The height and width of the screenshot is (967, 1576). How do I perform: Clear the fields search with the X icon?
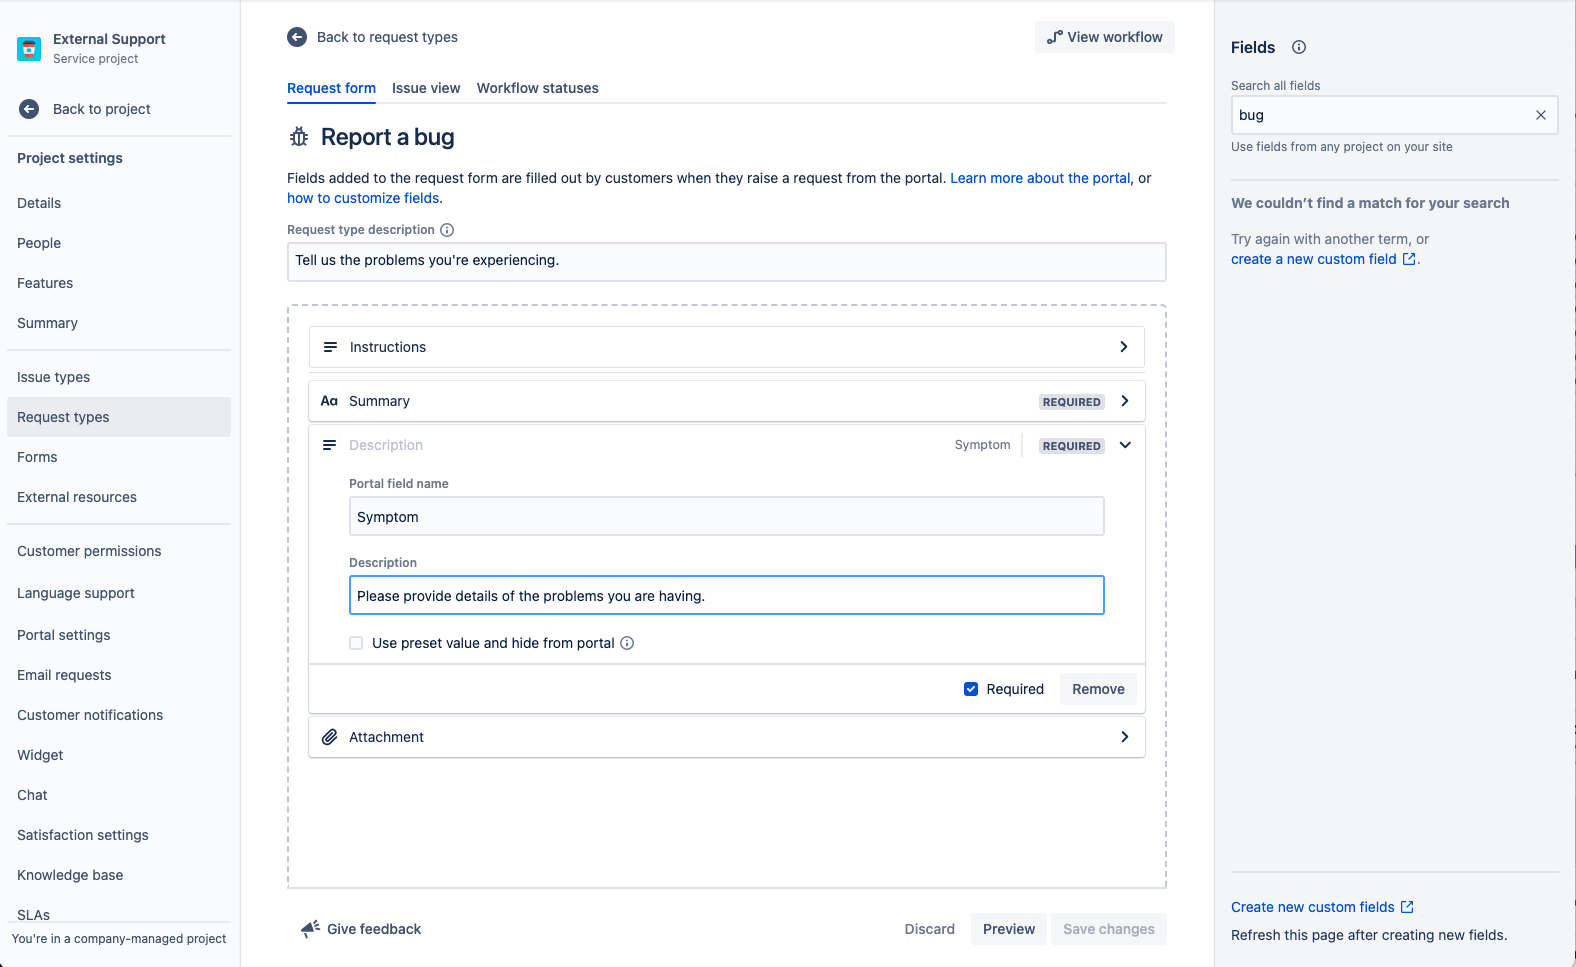click(1540, 115)
